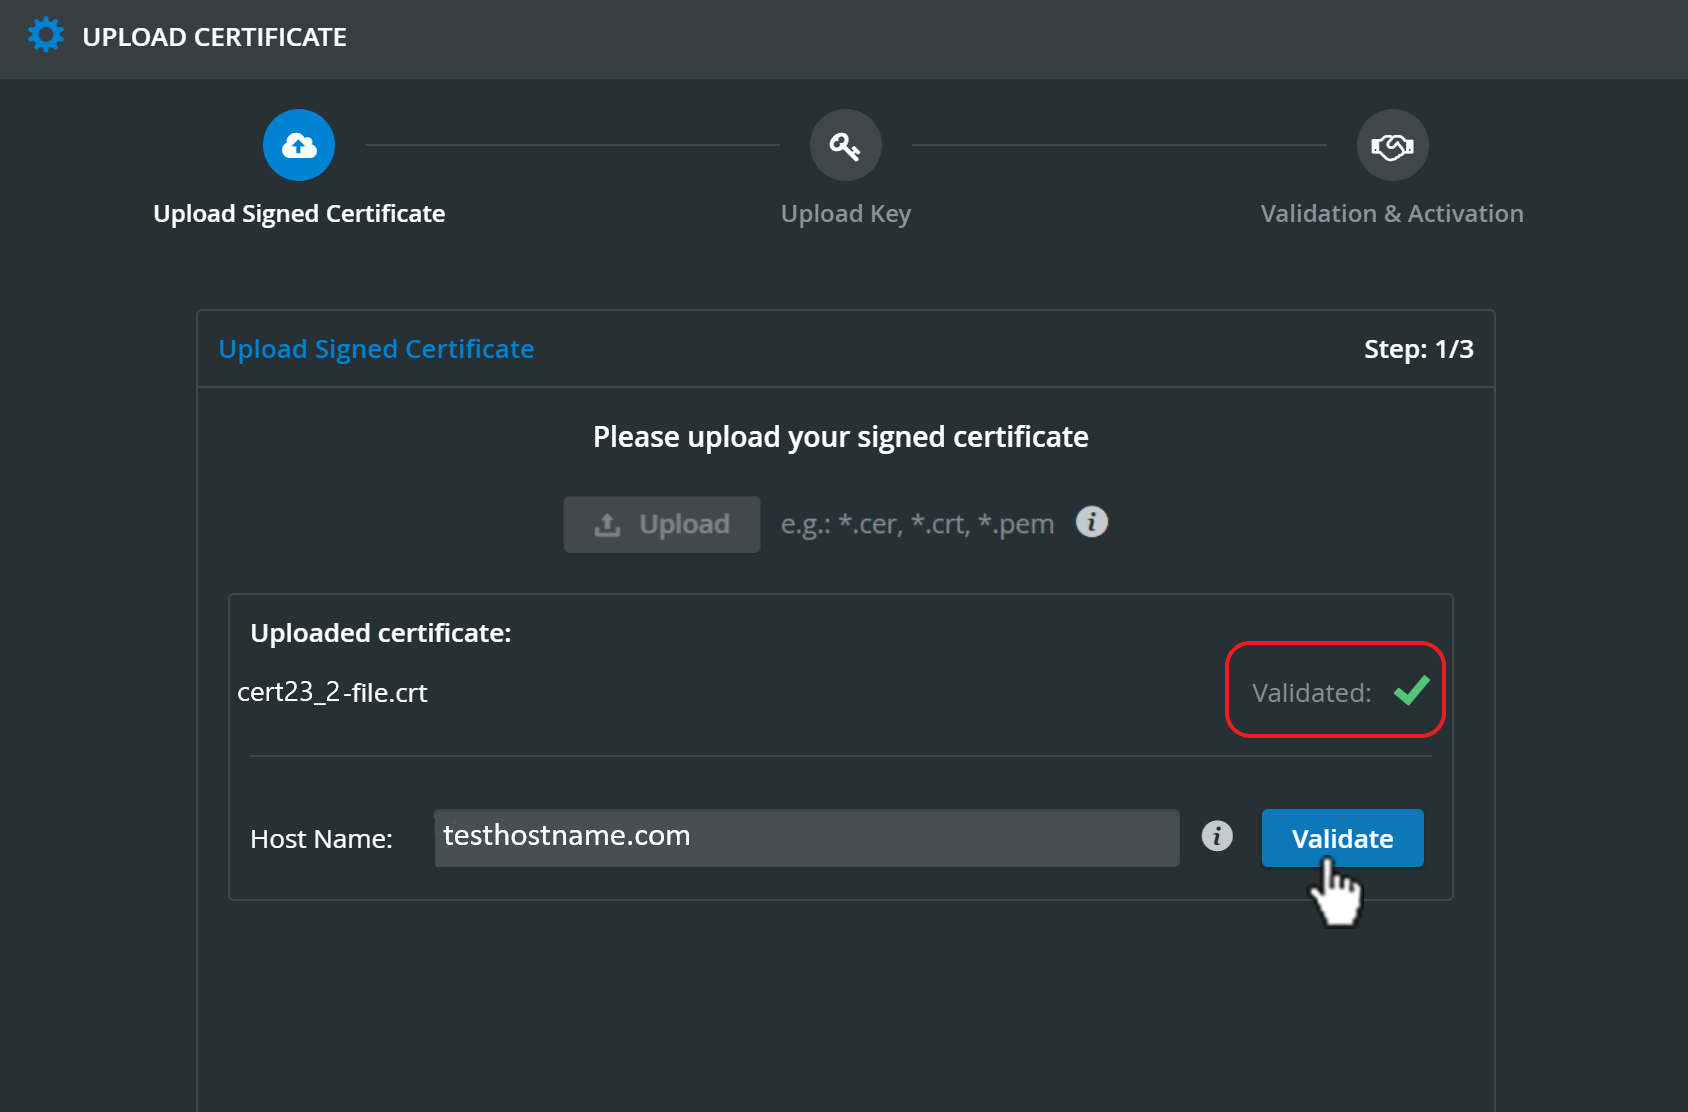This screenshot has width=1688, height=1112.
Task: Click the upload arrow icon in Upload button
Action: coord(608,524)
